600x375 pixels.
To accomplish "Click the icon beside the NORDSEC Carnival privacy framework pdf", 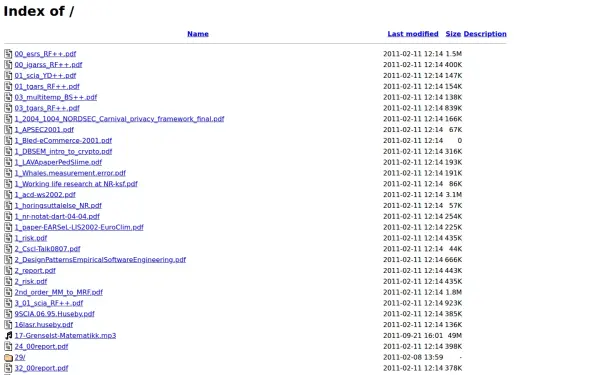I will (8, 119).
